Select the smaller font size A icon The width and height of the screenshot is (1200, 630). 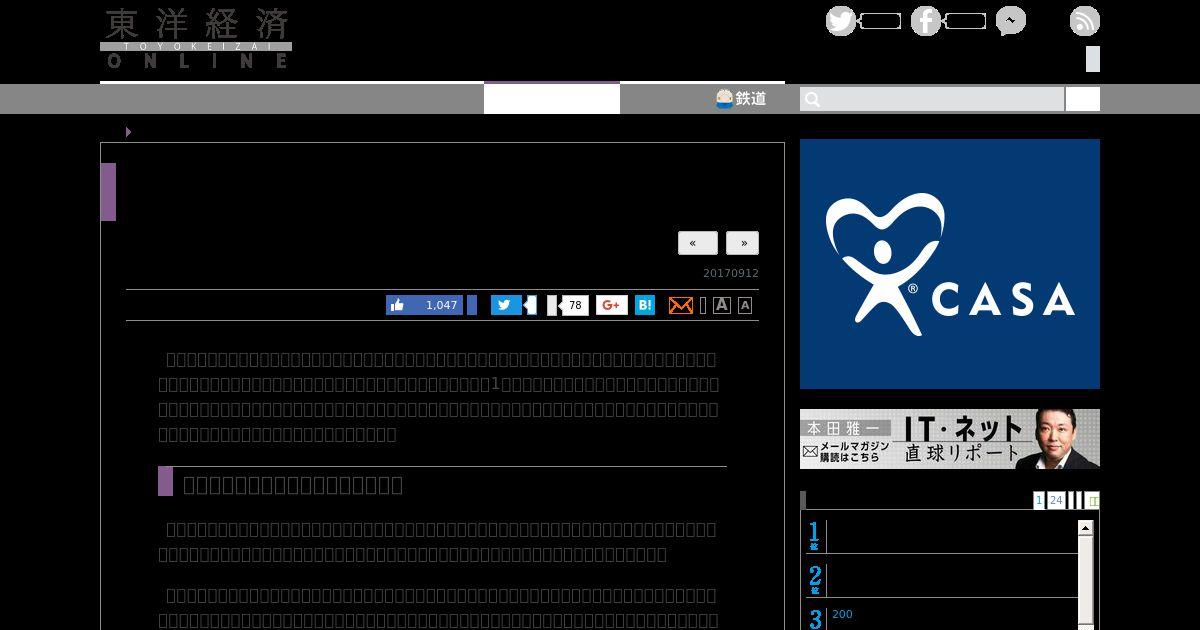click(x=745, y=306)
